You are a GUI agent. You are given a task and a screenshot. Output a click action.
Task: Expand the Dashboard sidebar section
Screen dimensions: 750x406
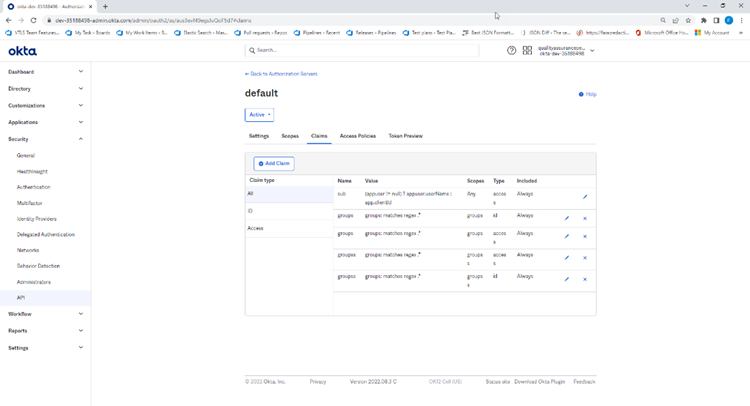point(45,72)
